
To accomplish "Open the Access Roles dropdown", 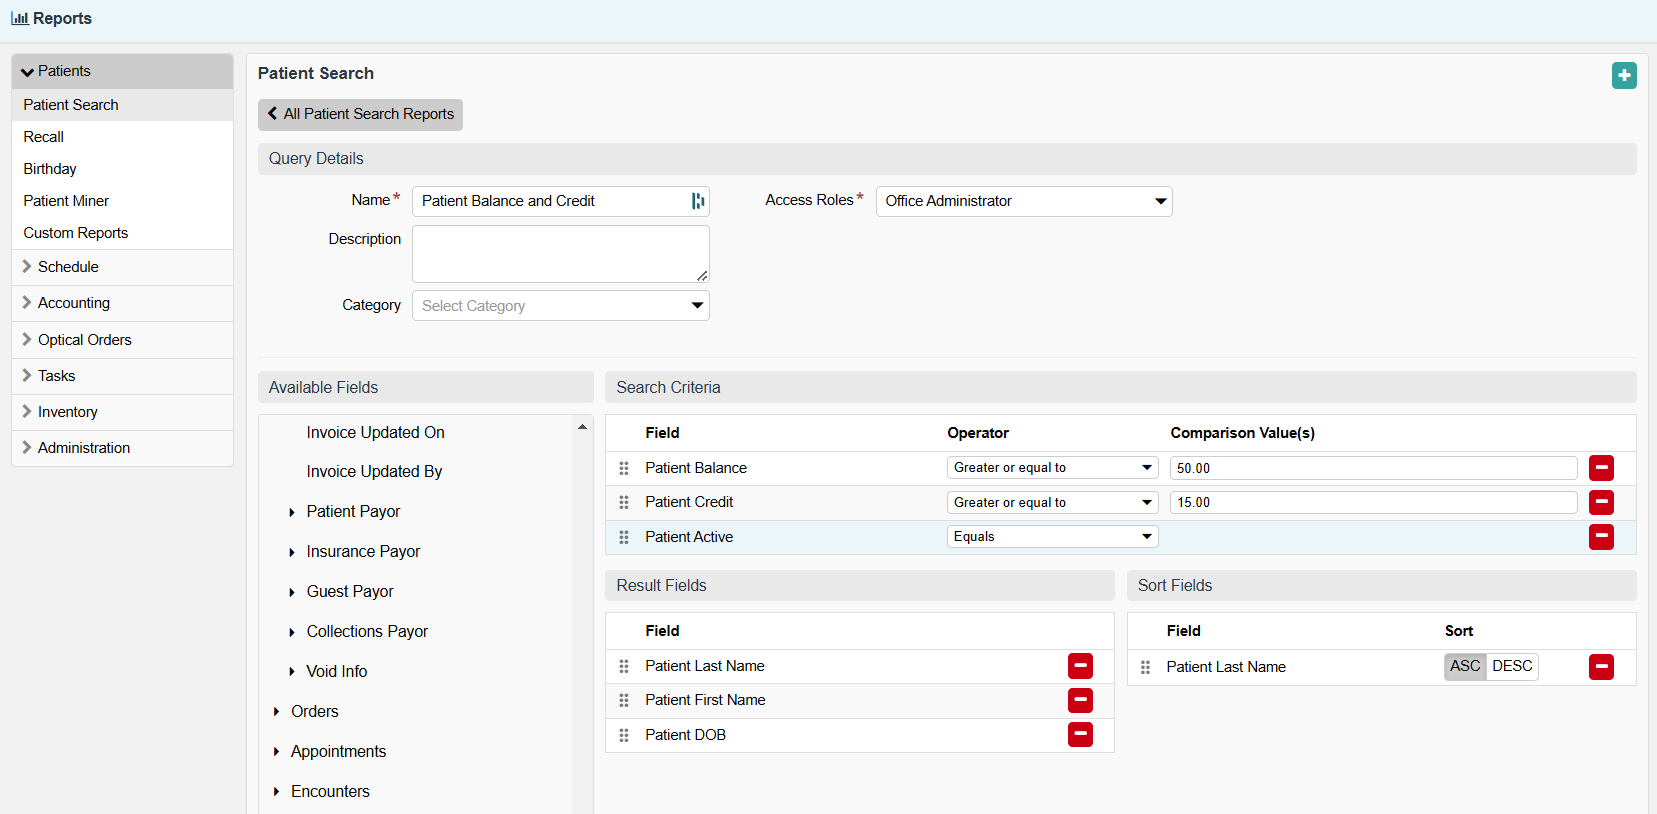I will click(x=1024, y=201).
